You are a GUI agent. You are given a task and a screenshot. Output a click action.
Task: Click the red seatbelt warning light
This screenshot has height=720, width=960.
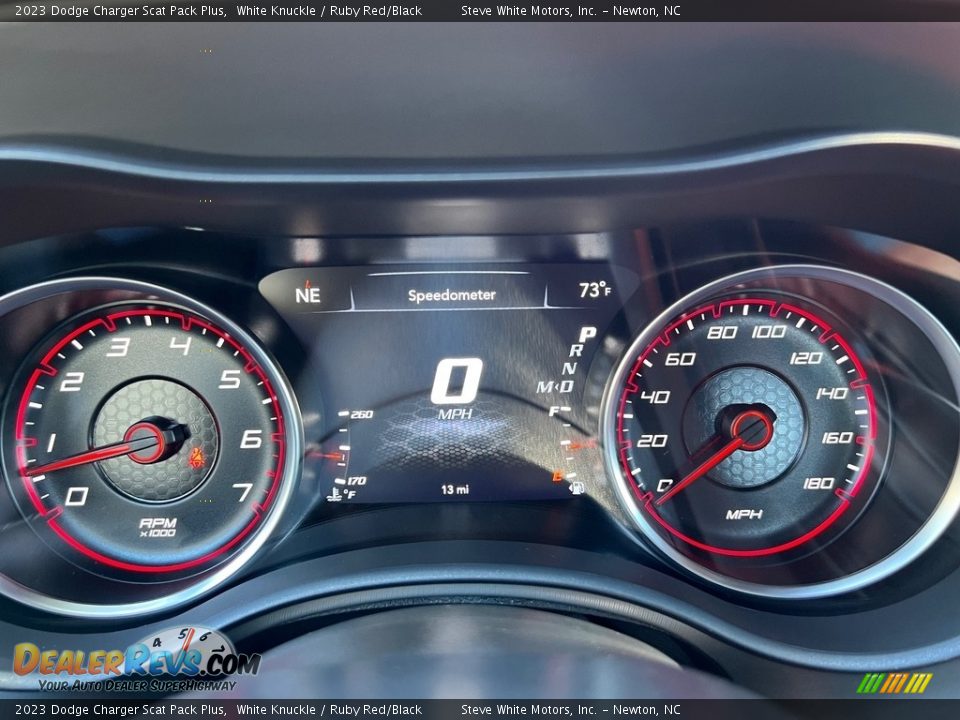click(x=197, y=458)
